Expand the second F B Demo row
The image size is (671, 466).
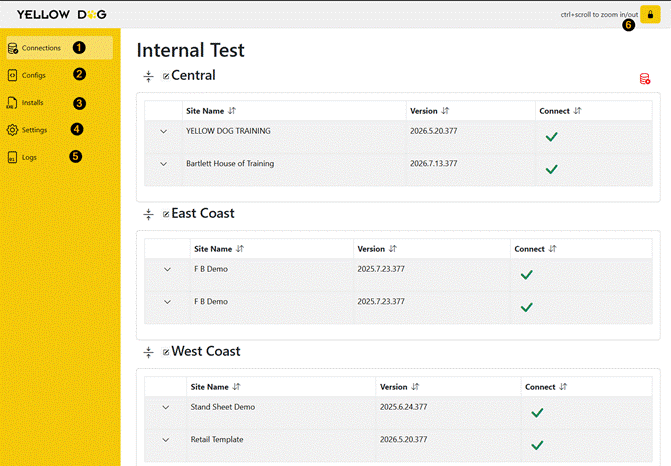click(x=167, y=302)
